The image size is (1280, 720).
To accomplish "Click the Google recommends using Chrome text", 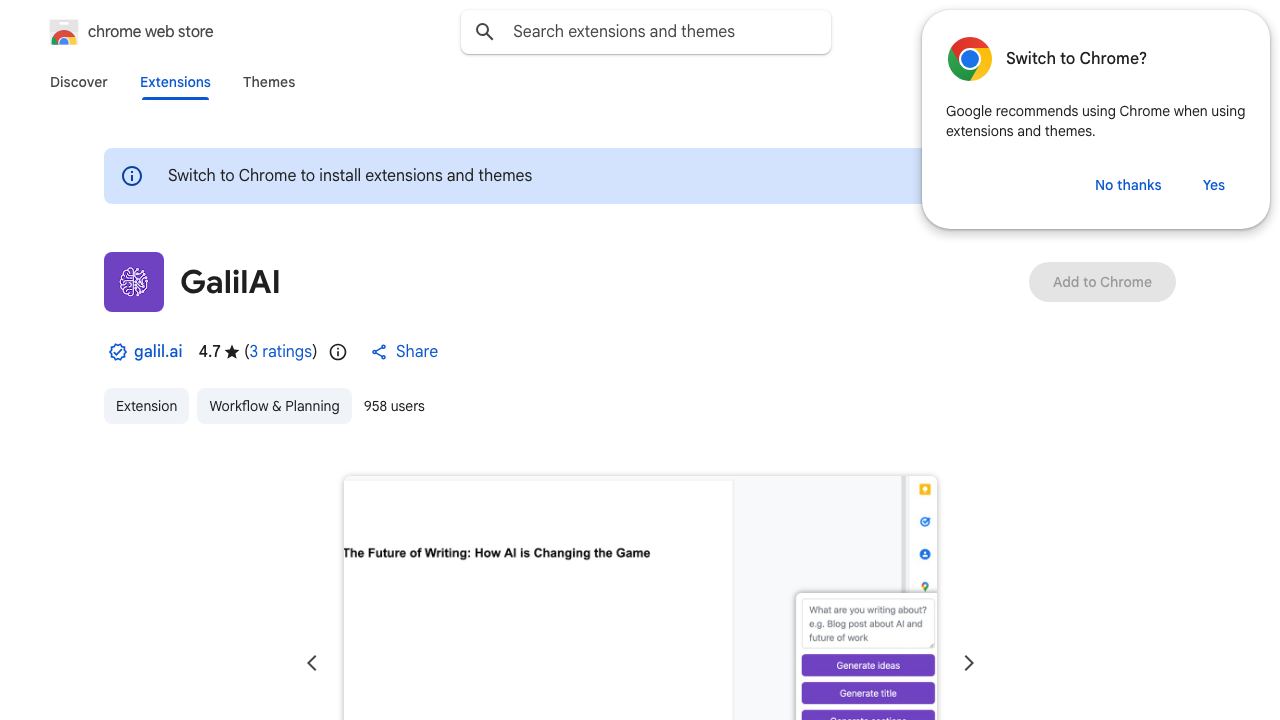I will coord(1095,121).
